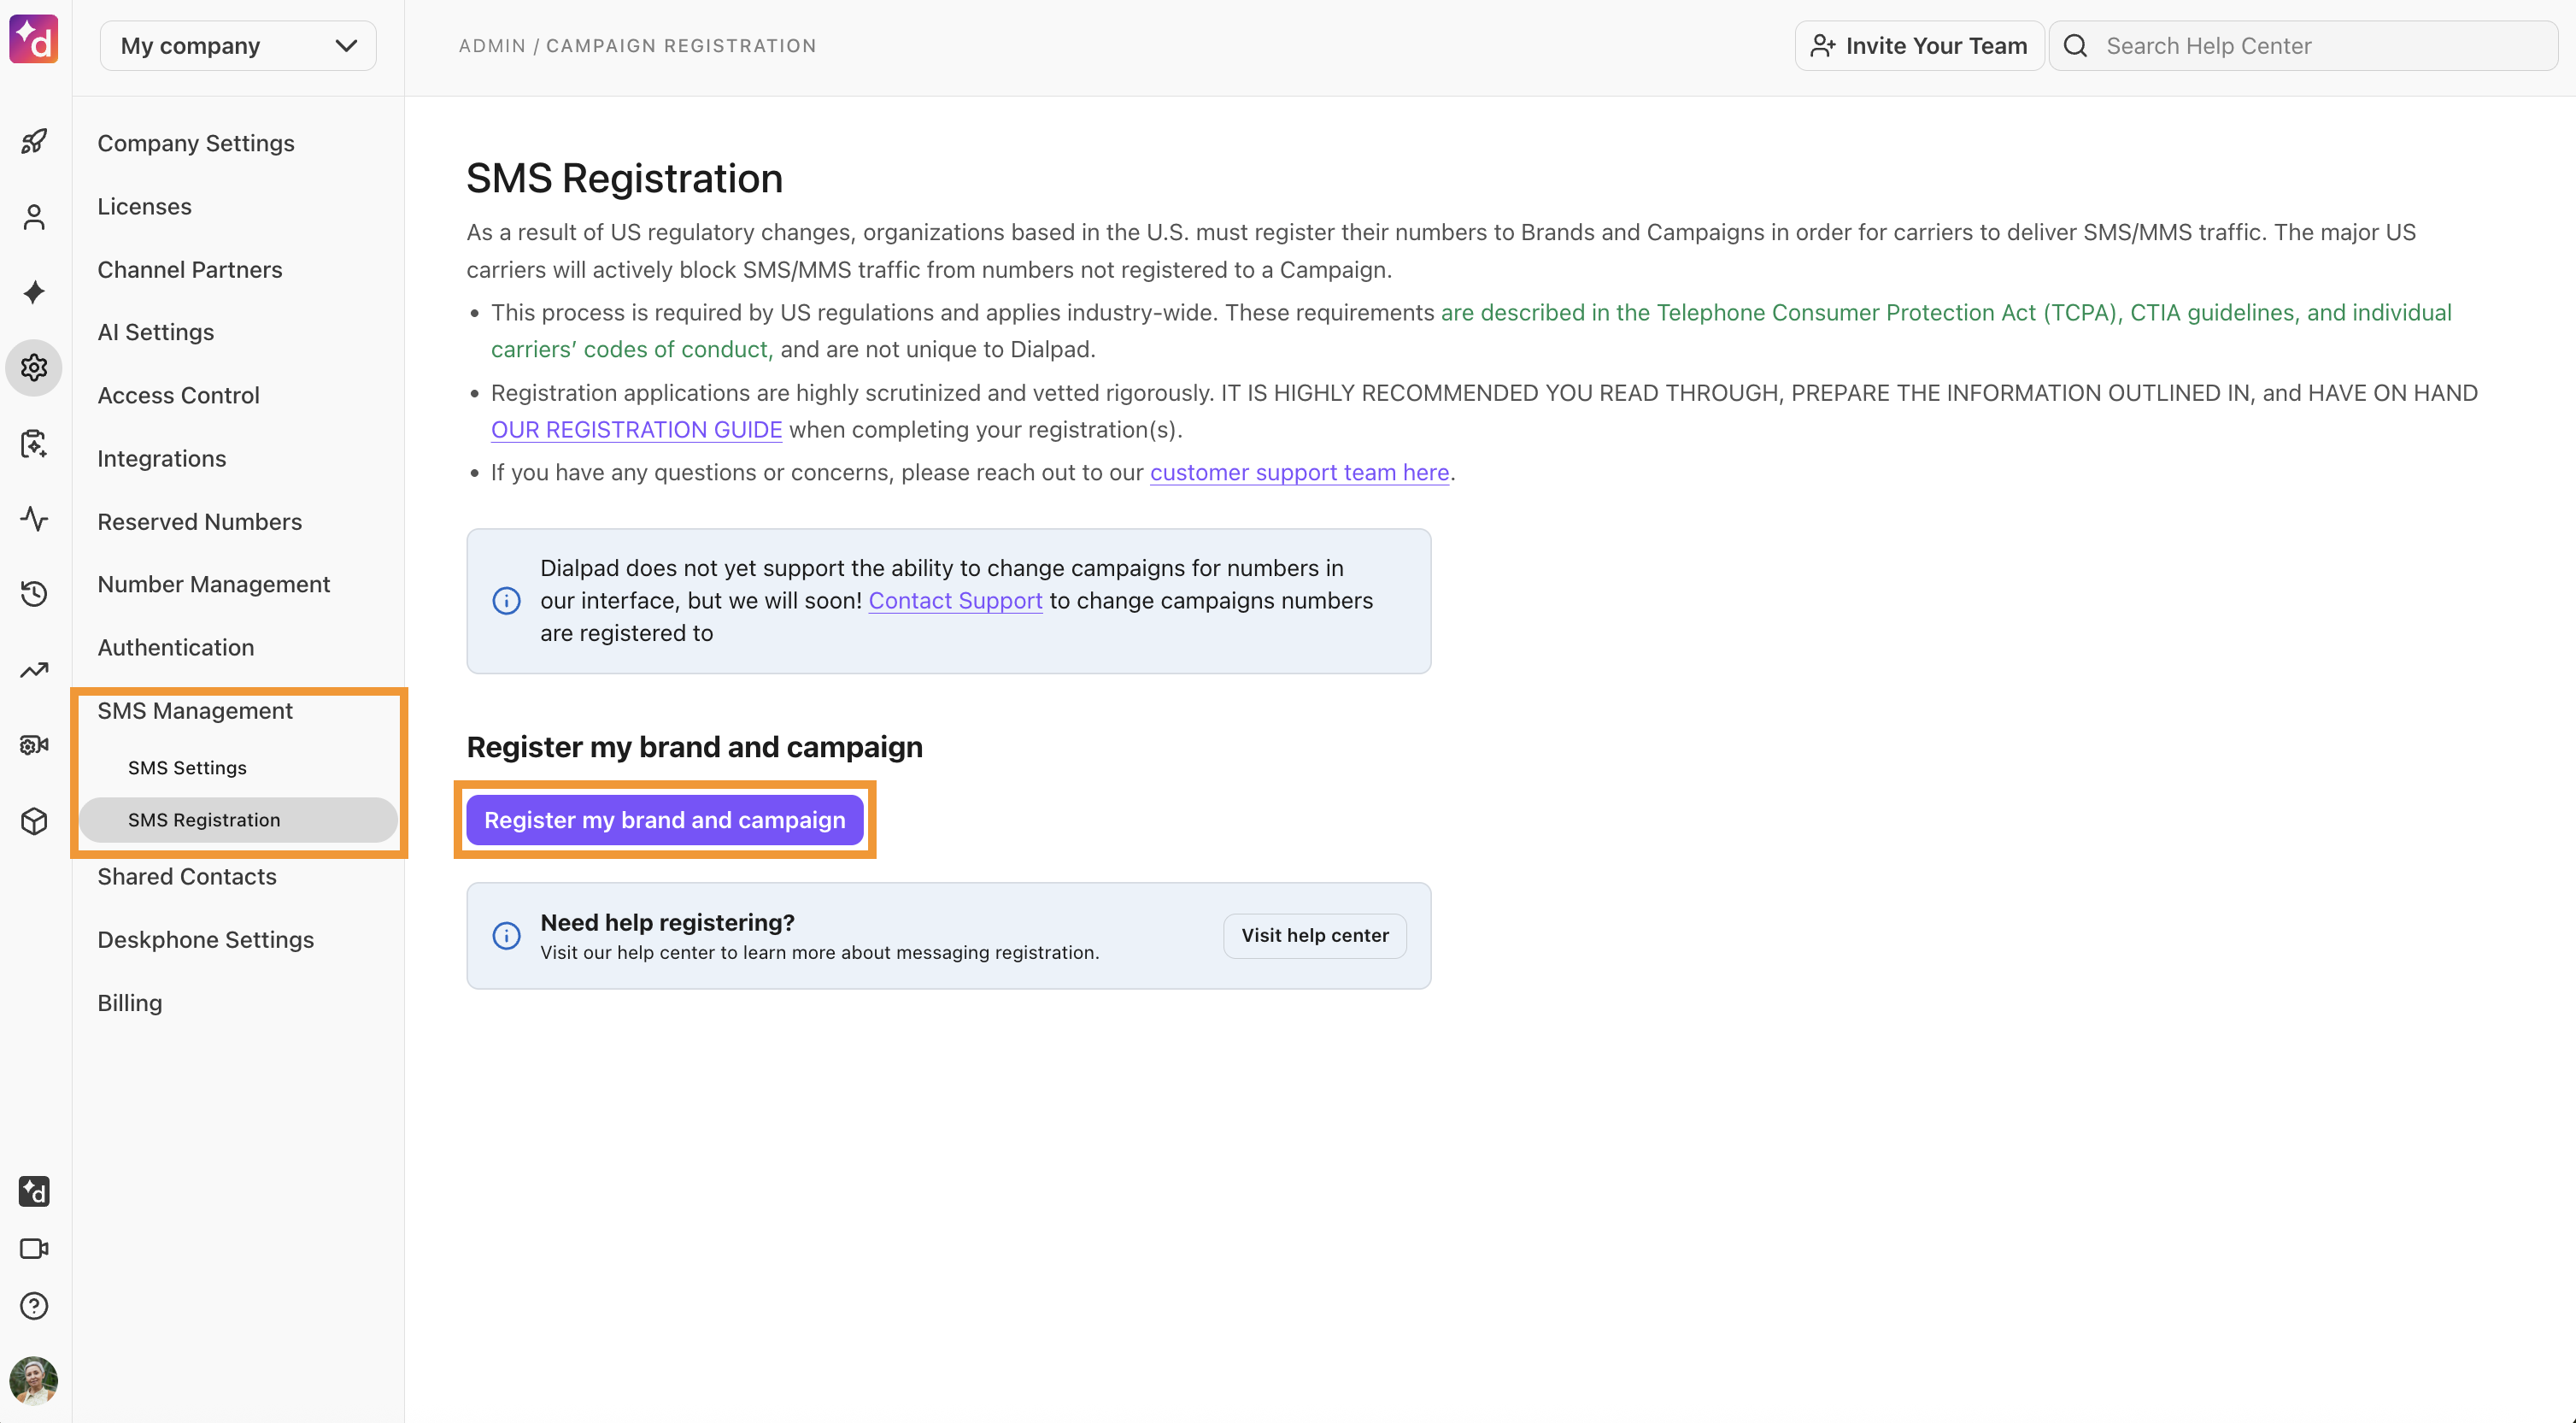Open Channel Partners section
2576x1423 pixels.
[x=190, y=269]
